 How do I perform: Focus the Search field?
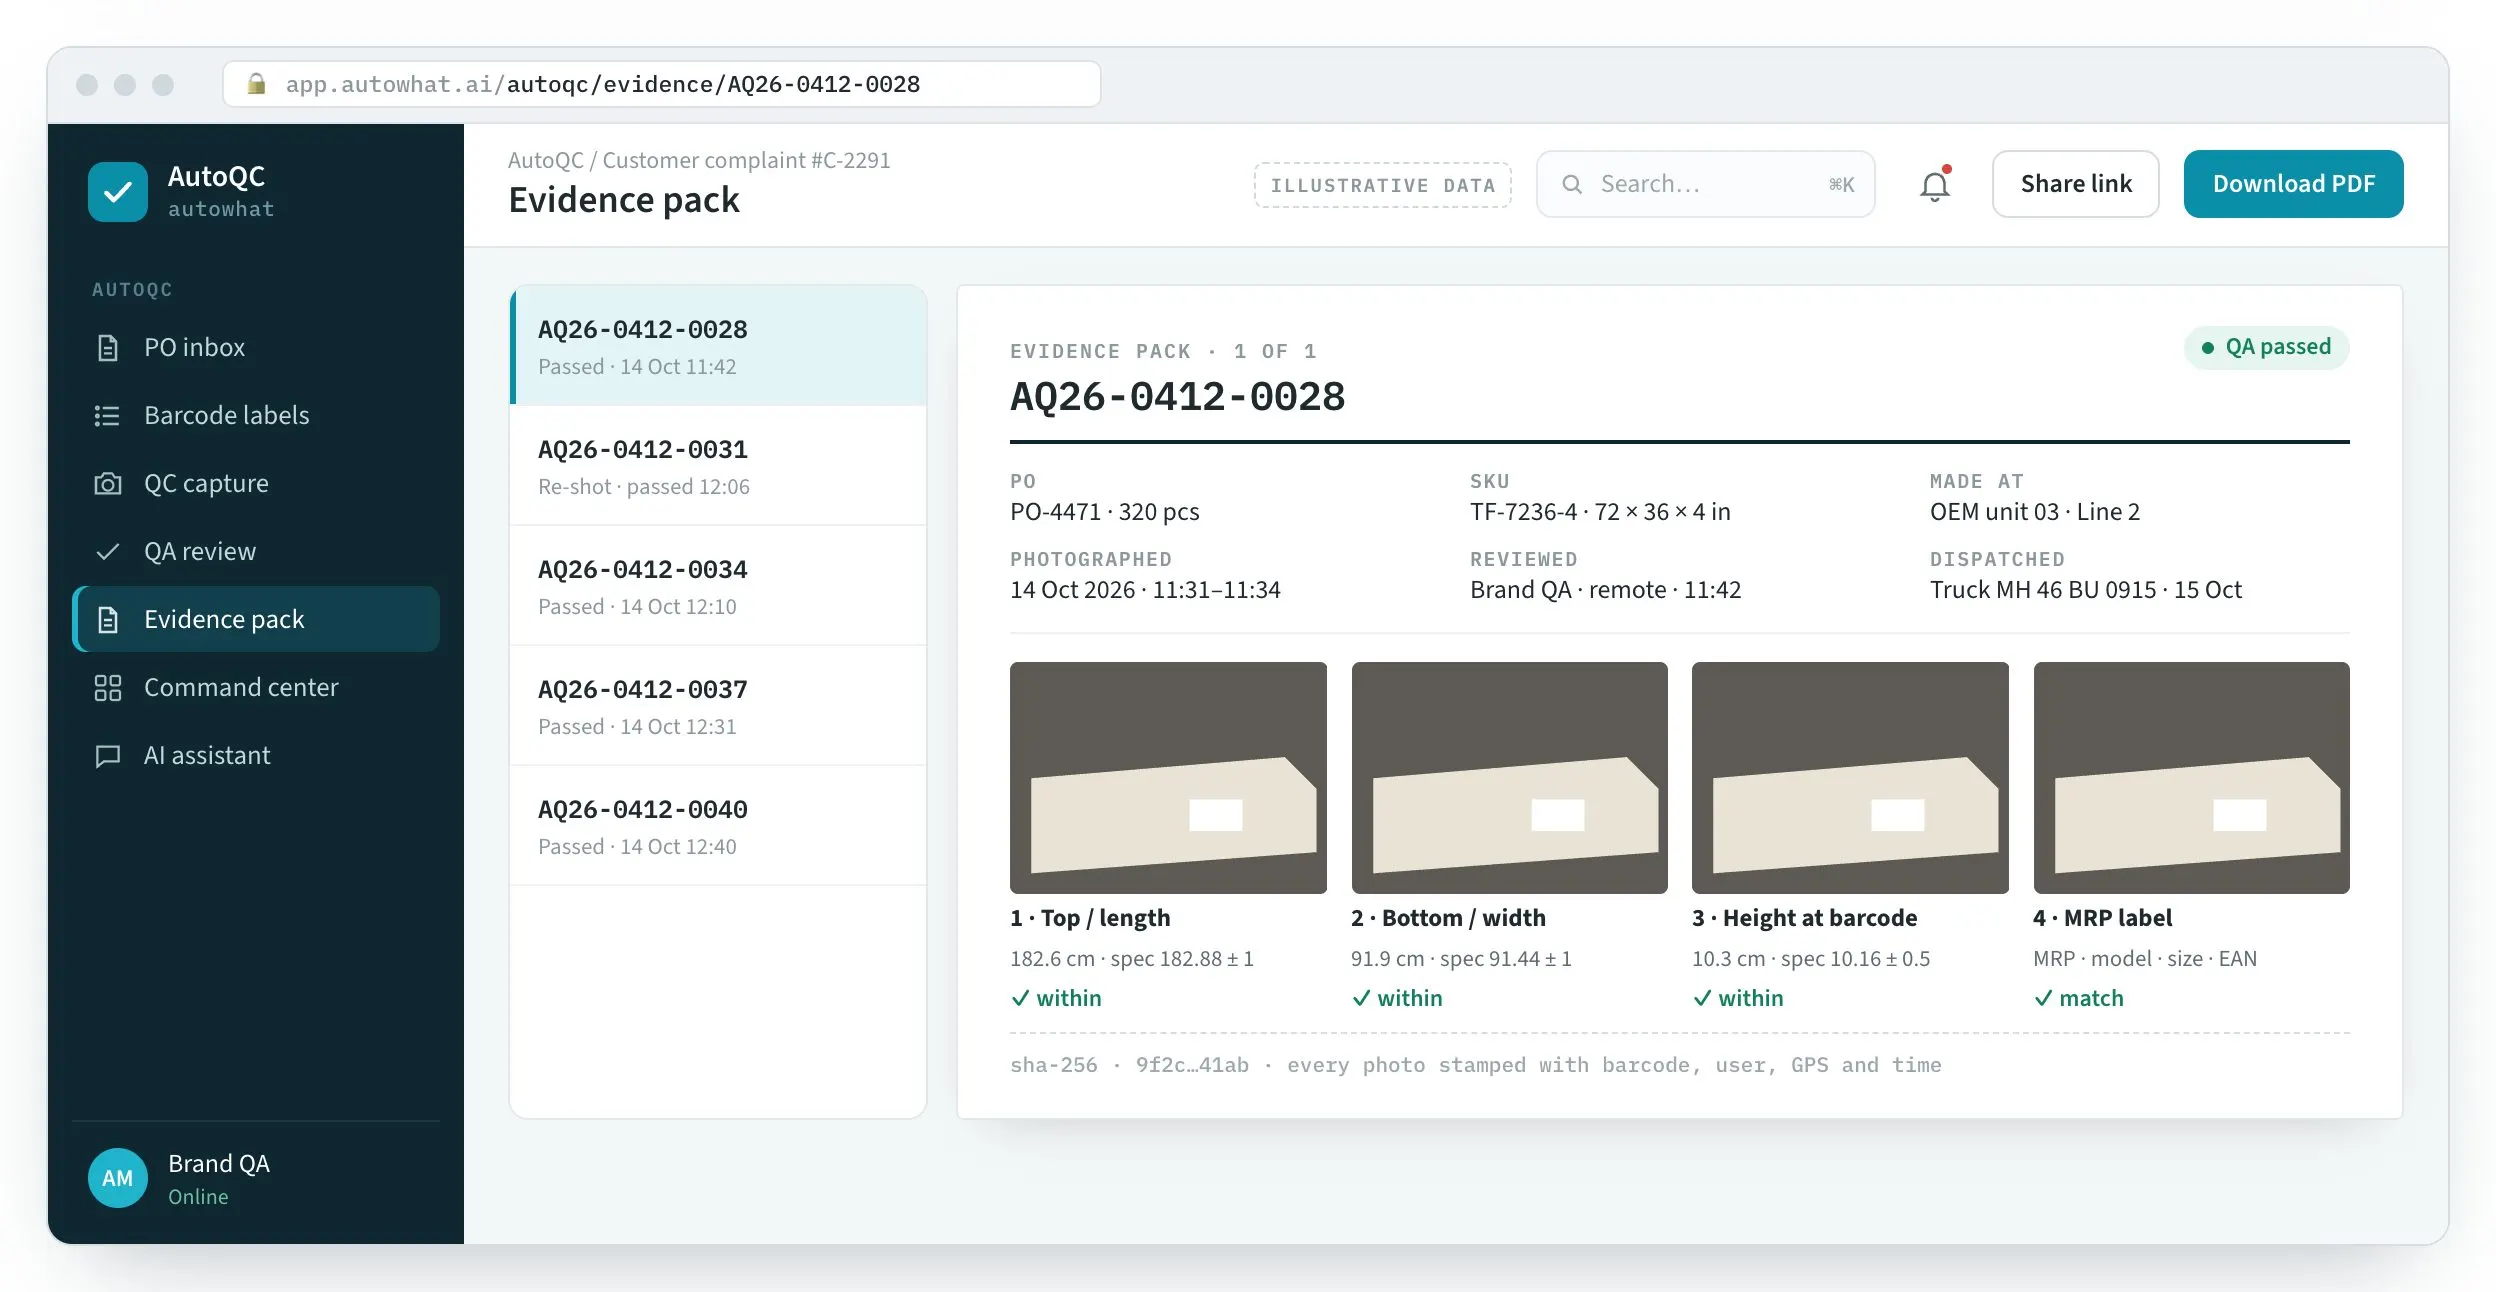tap(1706, 184)
